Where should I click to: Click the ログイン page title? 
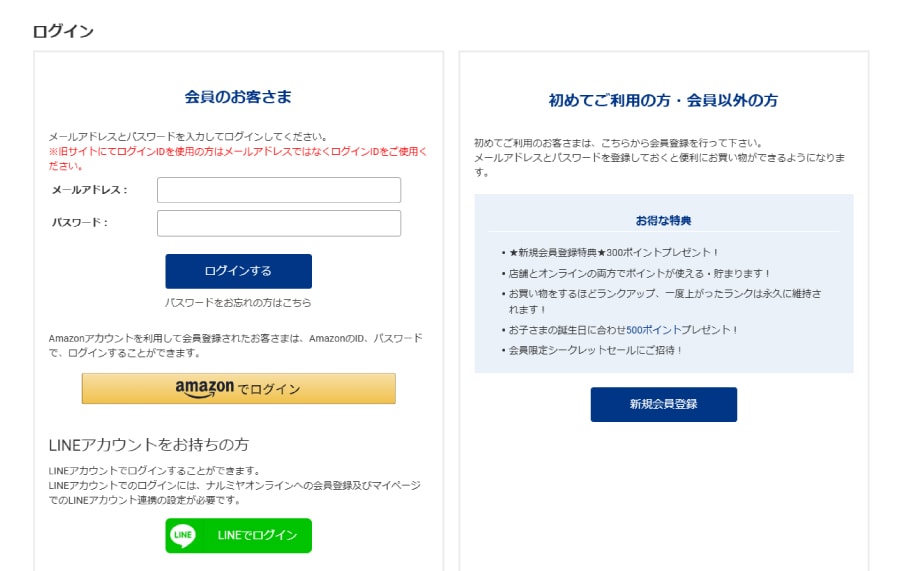pyautogui.click(x=63, y=31)
